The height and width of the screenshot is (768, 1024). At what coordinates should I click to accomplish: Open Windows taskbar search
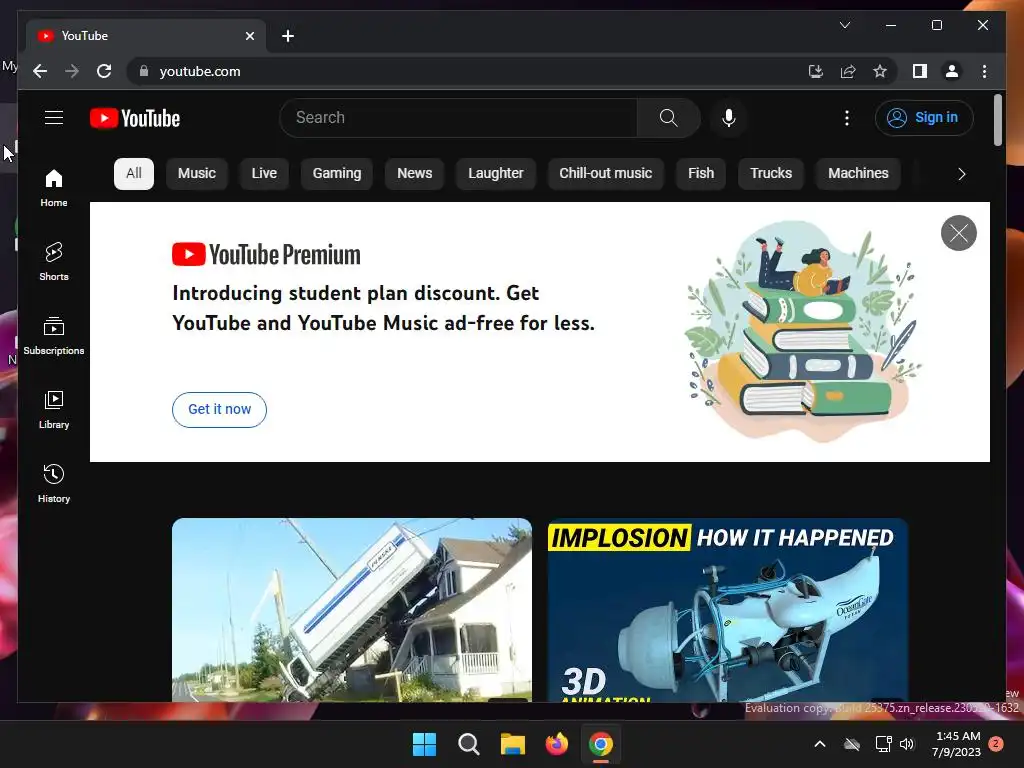(468, 744)
